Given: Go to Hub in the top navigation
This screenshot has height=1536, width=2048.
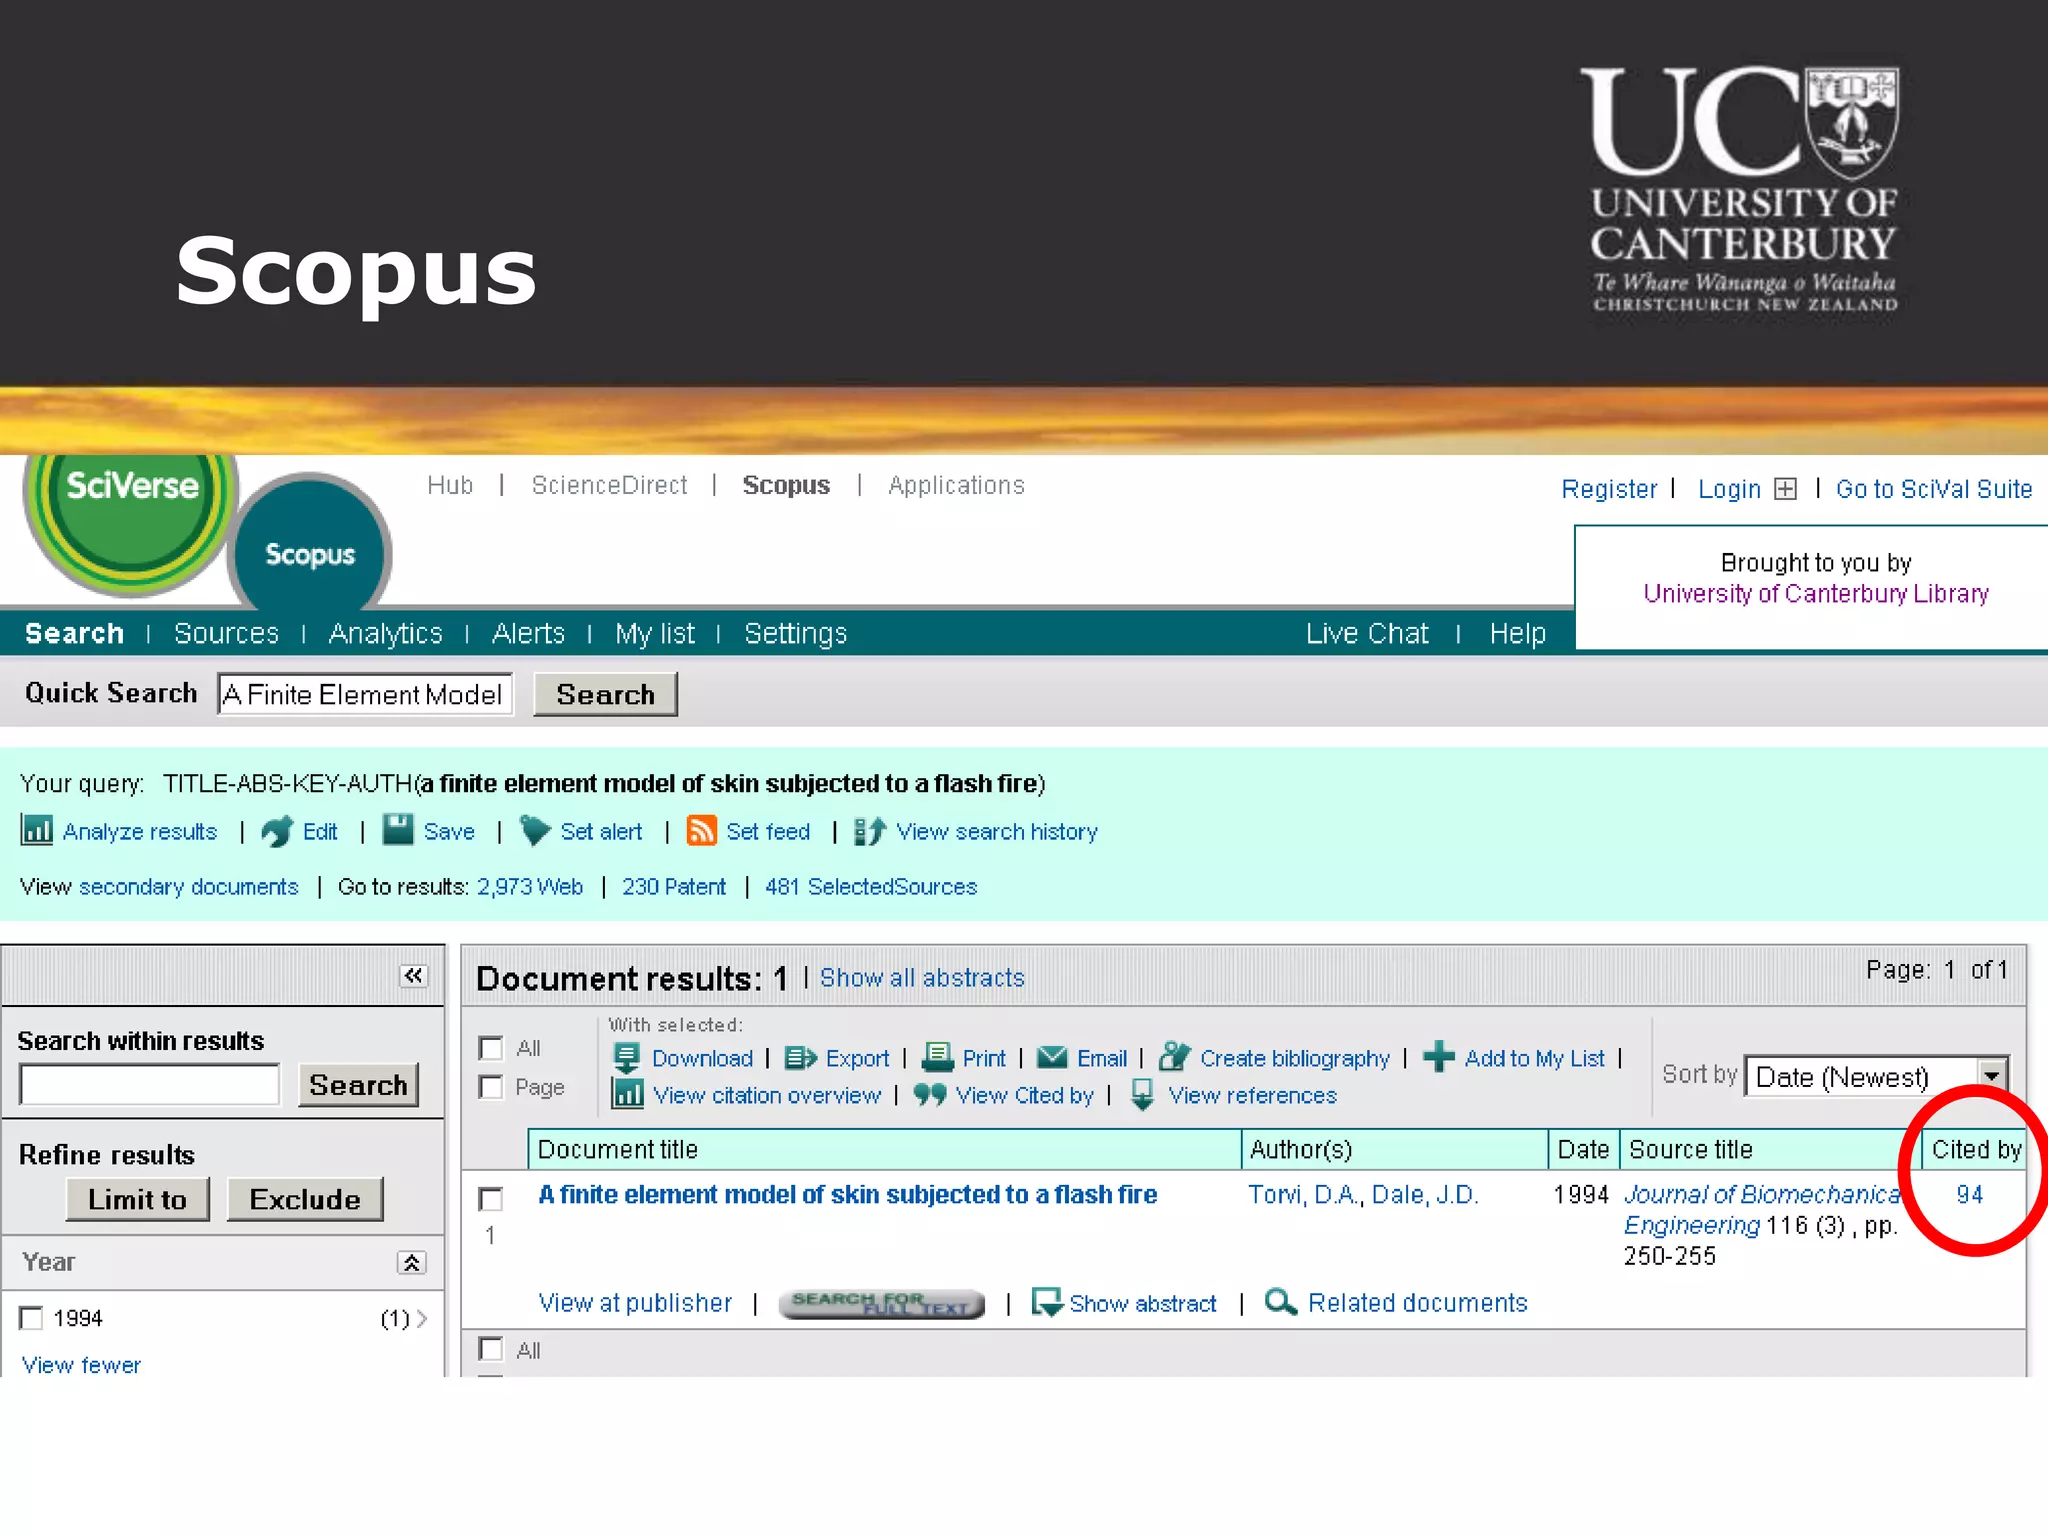Looking at the screenshot, I should pyautogui.click(x=450, y=485).
